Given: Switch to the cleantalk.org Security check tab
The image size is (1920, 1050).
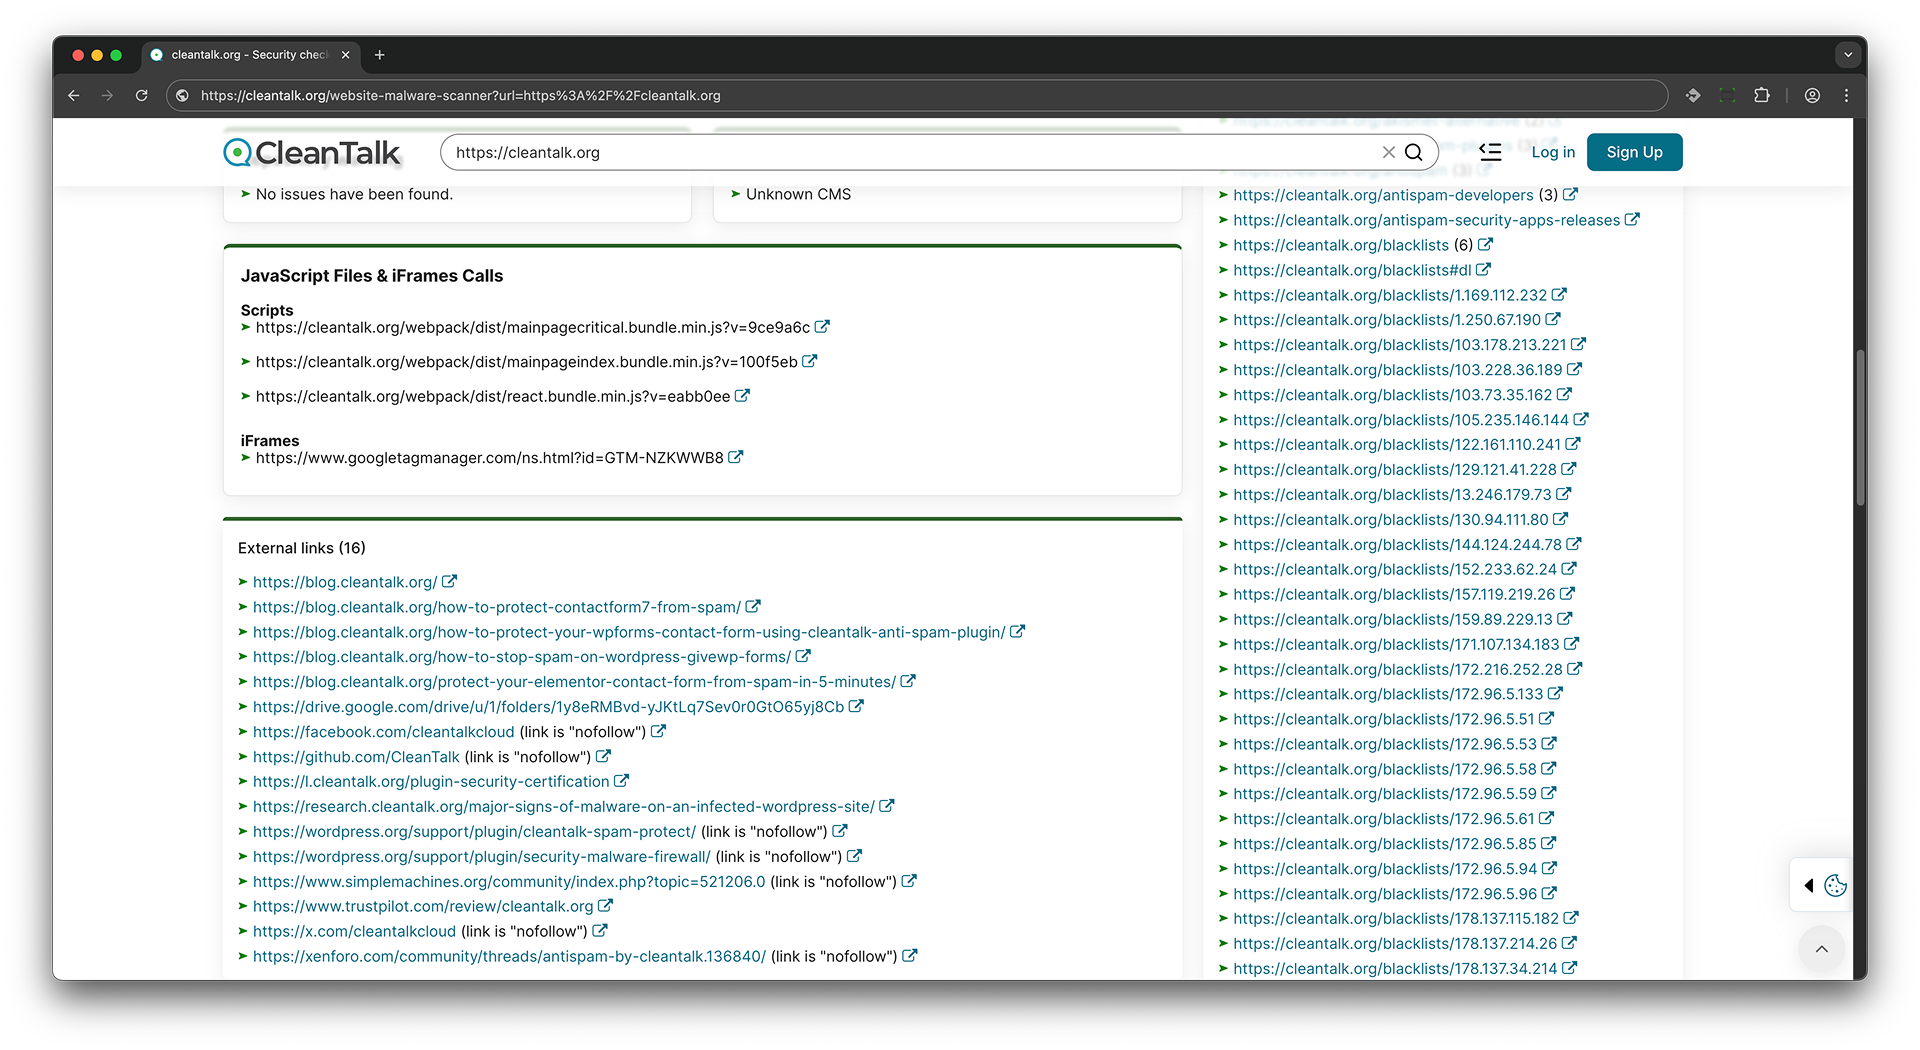Looking at the screenshot, I should click(x=249, y=55).
